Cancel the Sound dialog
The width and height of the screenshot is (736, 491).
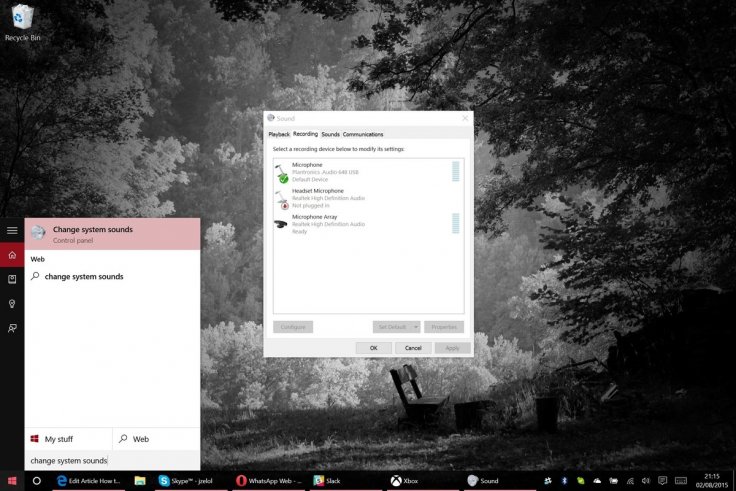pos(413,348)
